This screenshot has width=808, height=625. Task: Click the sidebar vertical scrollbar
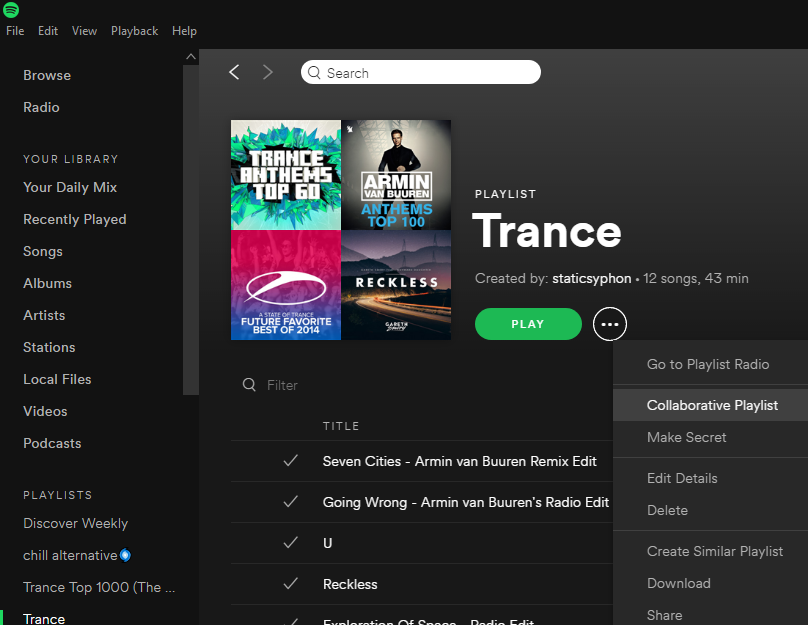point(190,220)
